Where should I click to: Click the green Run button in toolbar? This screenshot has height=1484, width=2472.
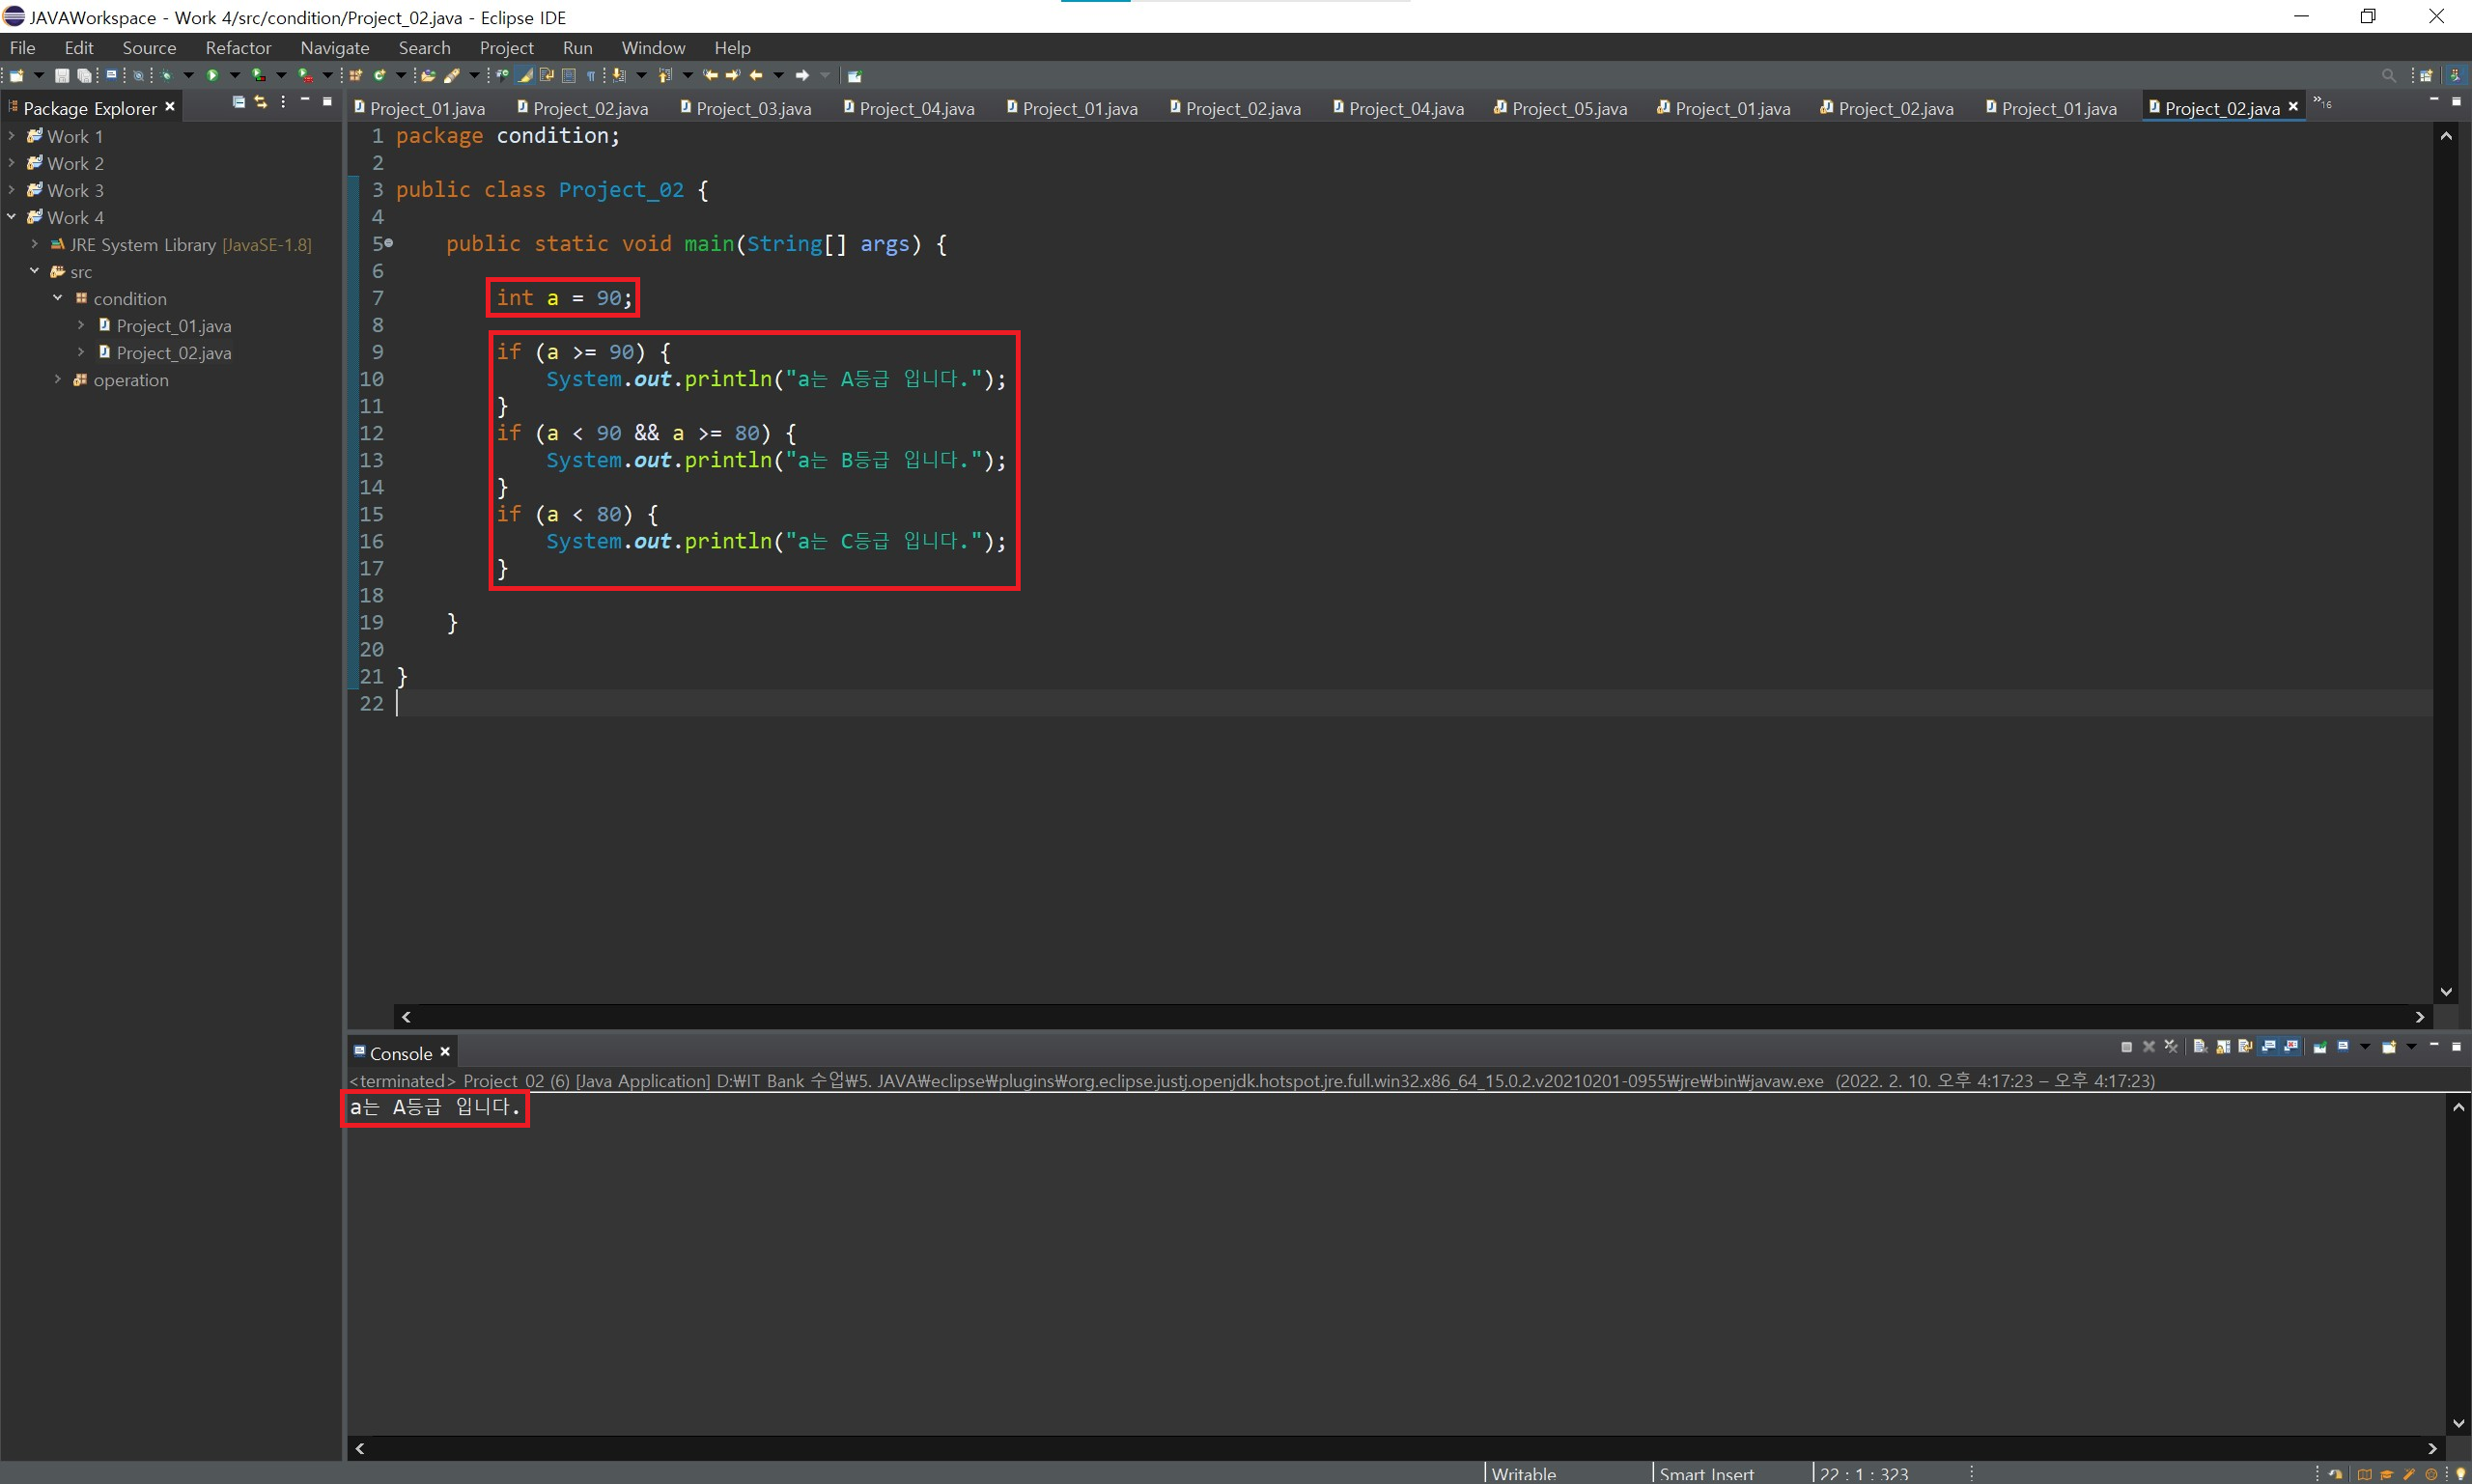coord(212,75)
